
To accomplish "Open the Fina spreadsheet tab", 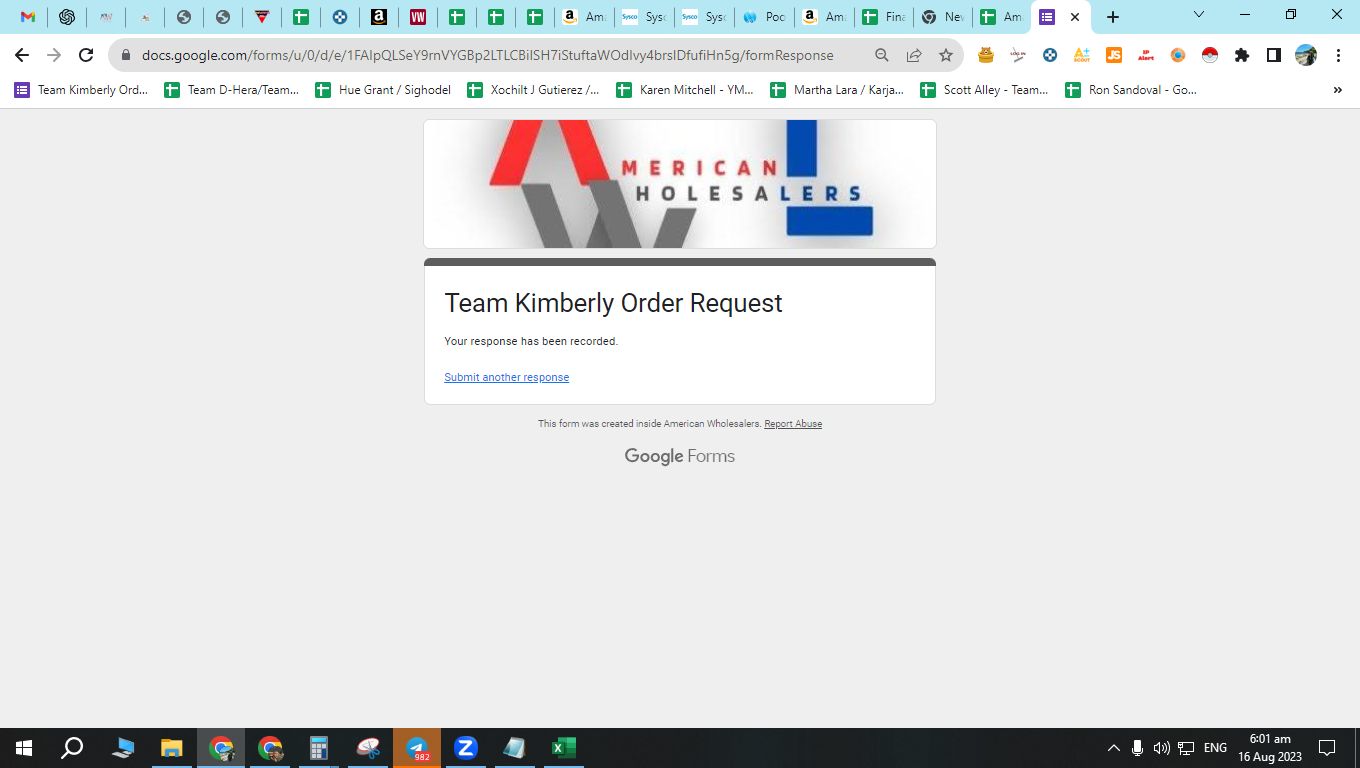I will (884, 17).
